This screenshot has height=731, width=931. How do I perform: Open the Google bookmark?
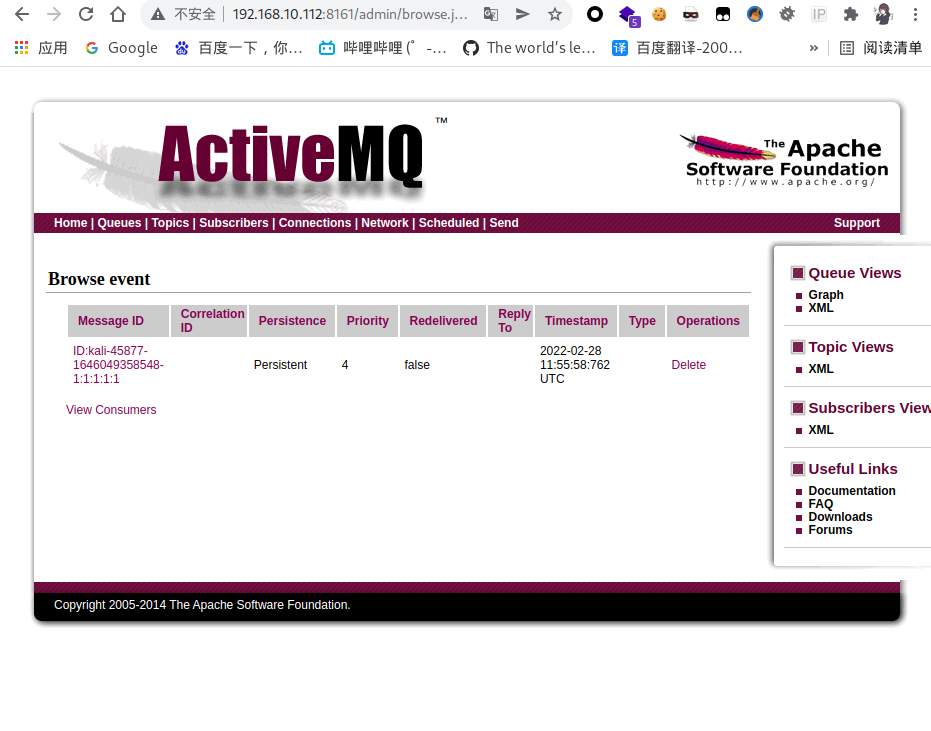tap(122, 48)
